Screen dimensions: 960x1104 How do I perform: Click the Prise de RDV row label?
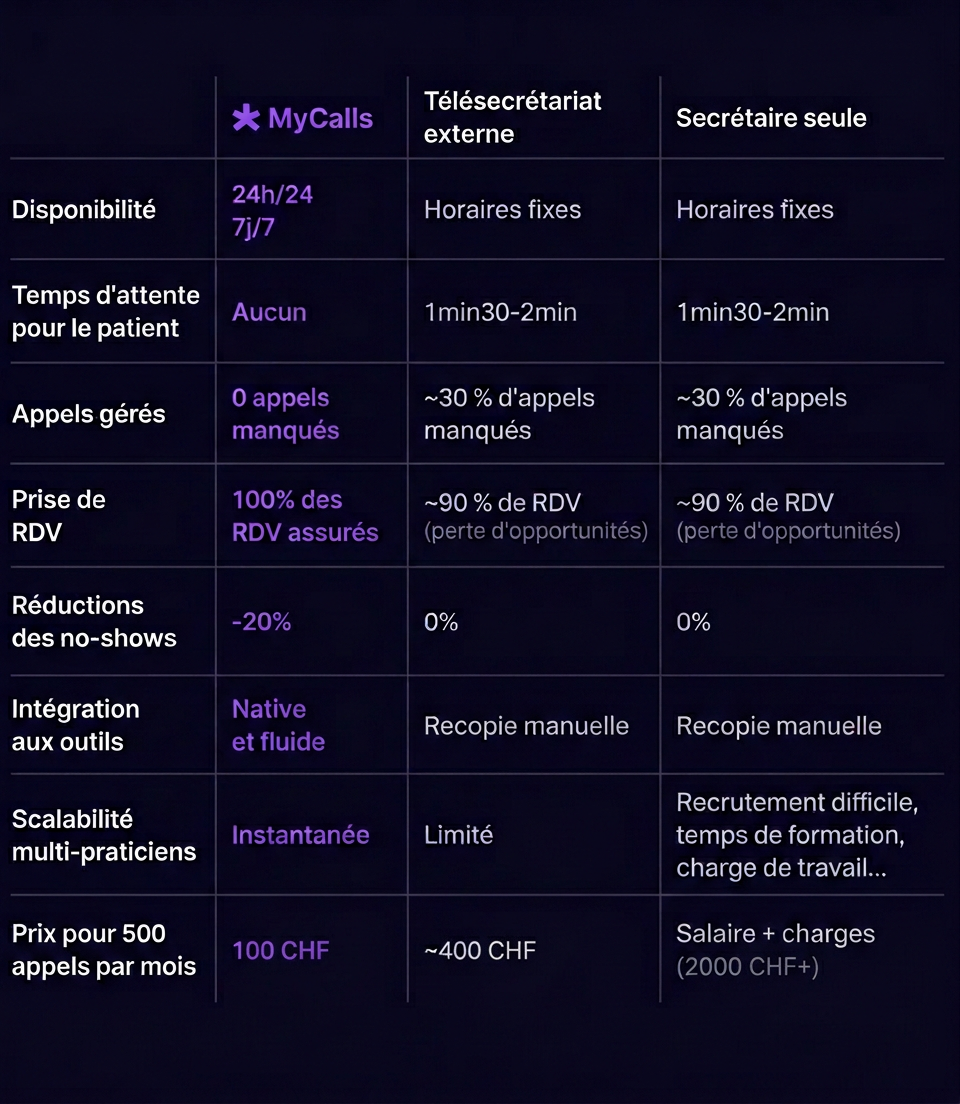(x=58, y=516)
